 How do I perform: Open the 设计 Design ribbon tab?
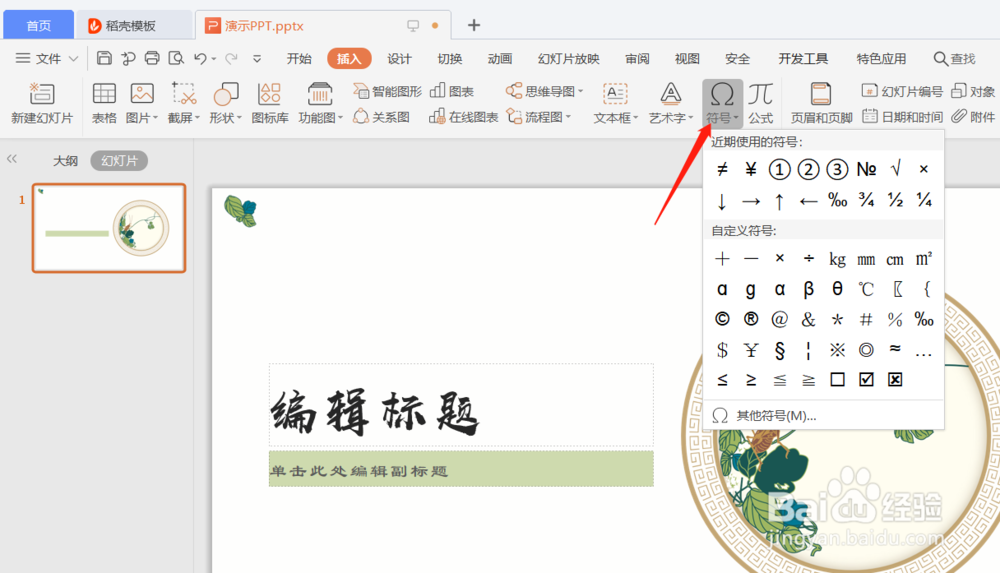click(399, 59)
